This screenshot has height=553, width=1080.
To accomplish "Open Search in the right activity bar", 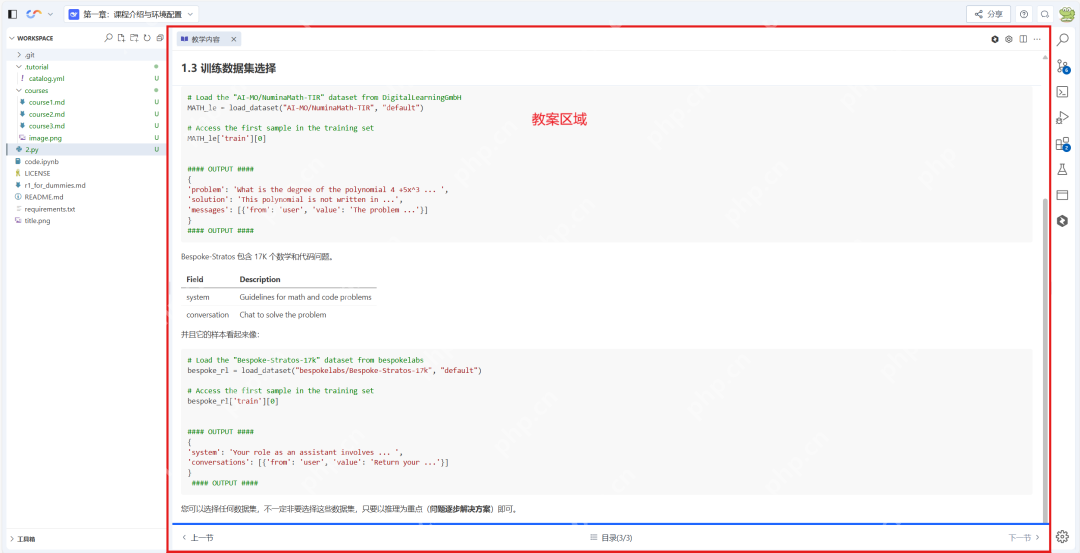I will pos(1063,40).
